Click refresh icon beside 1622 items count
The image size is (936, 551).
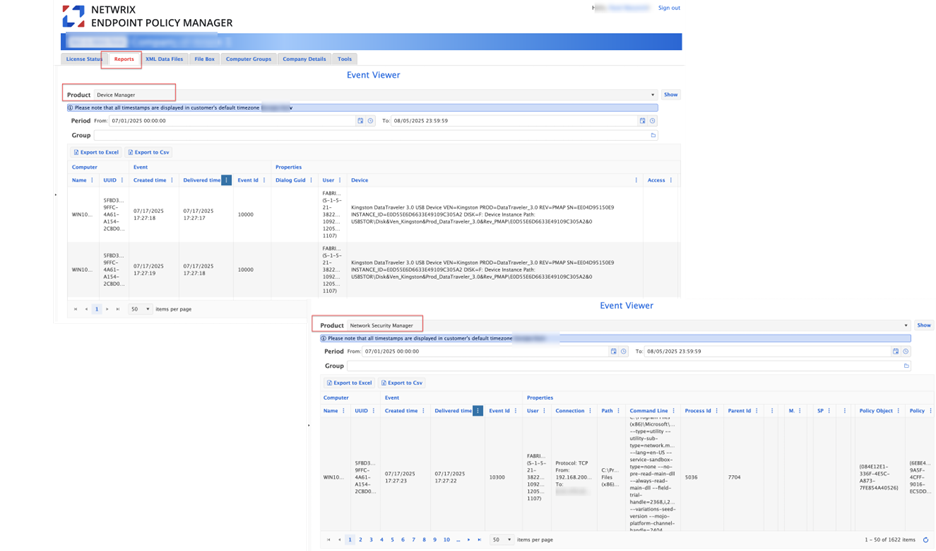point(926,540)
